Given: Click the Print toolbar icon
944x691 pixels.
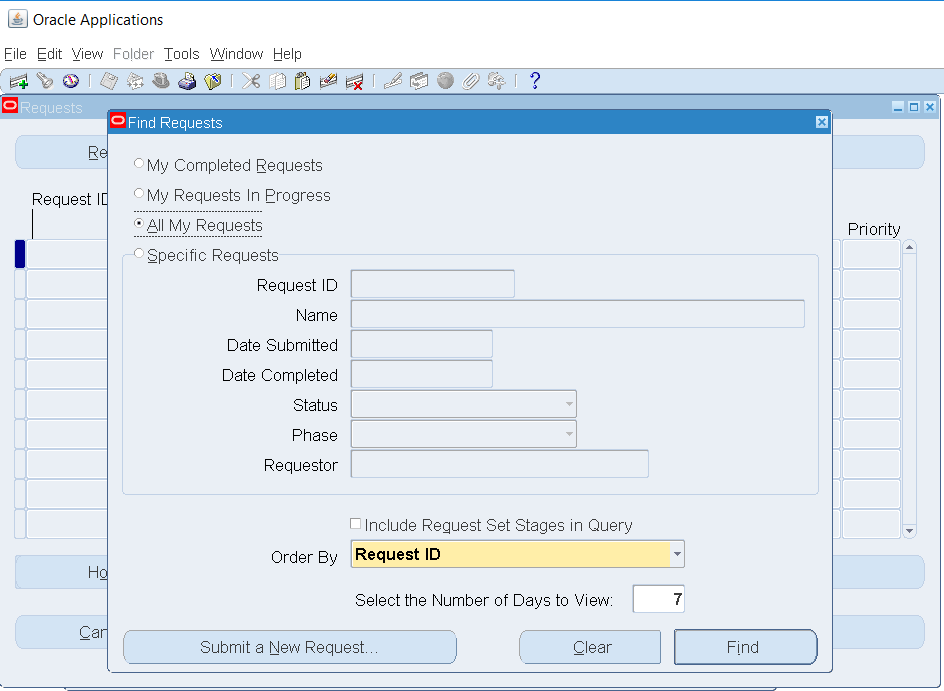Looking at the screenshot, I should tap(187, 81).
